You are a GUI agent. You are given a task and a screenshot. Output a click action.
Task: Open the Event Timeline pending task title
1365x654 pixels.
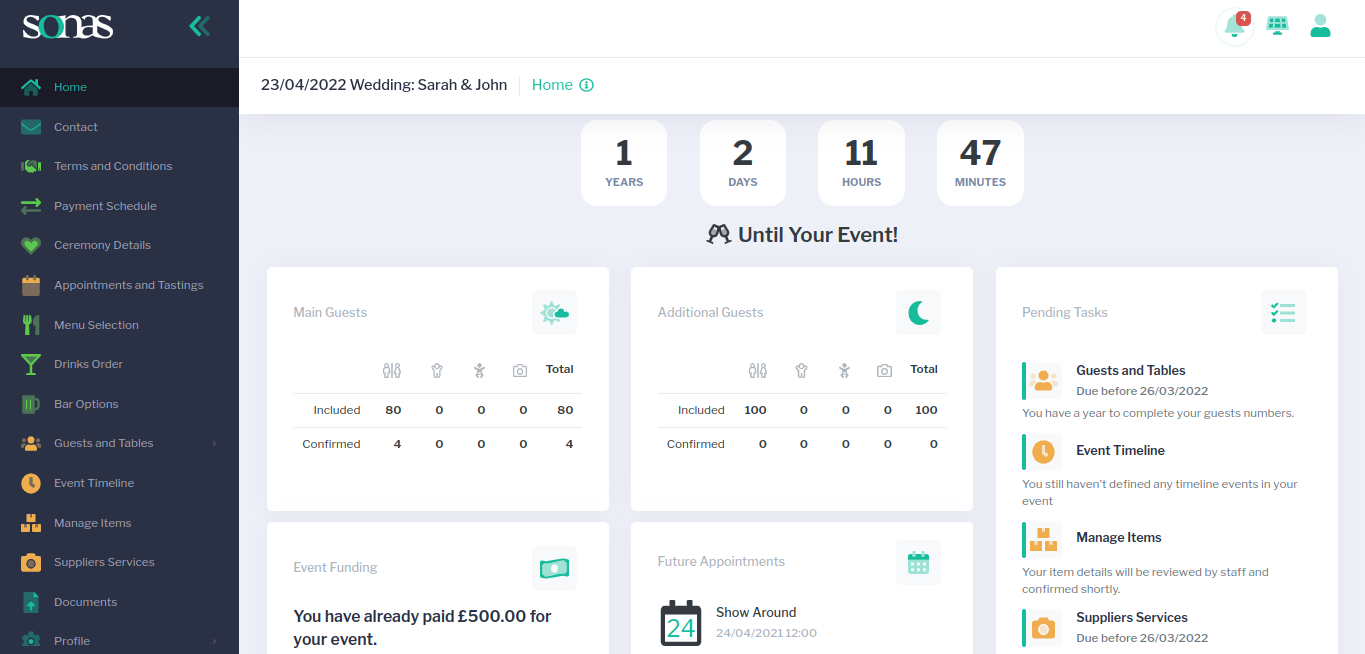coord(1120,451)
